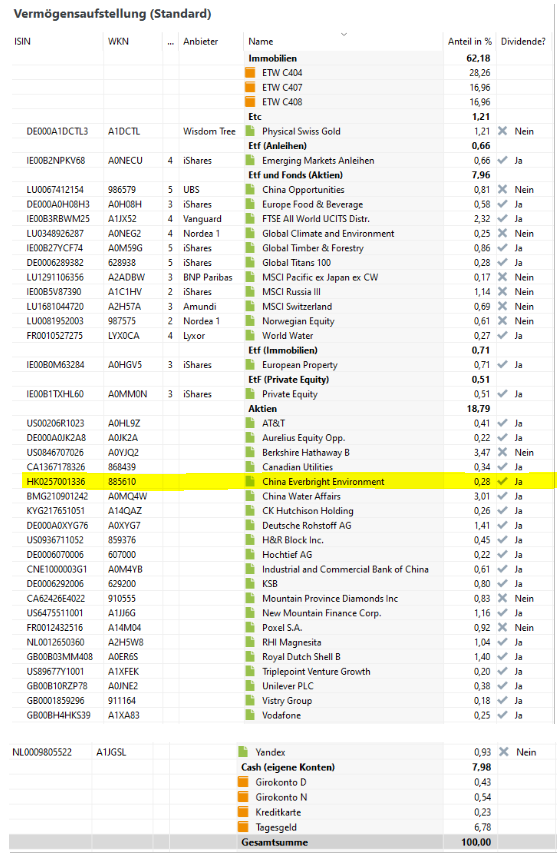Toggle dividend cross for Berkshire Hathaway B
This screenshot has width=557, height=854.
point(503,452)
